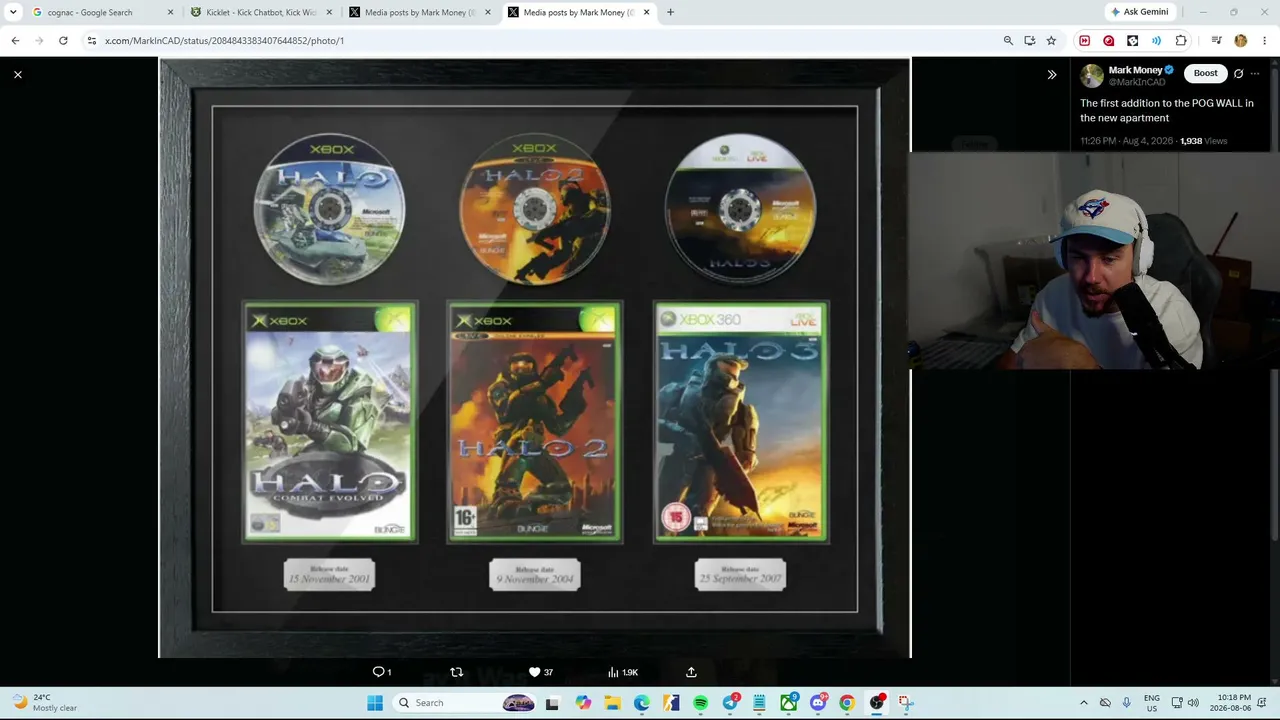Go back to the previous page
This screenshot has width=1280, height=720.
[15, 41]
